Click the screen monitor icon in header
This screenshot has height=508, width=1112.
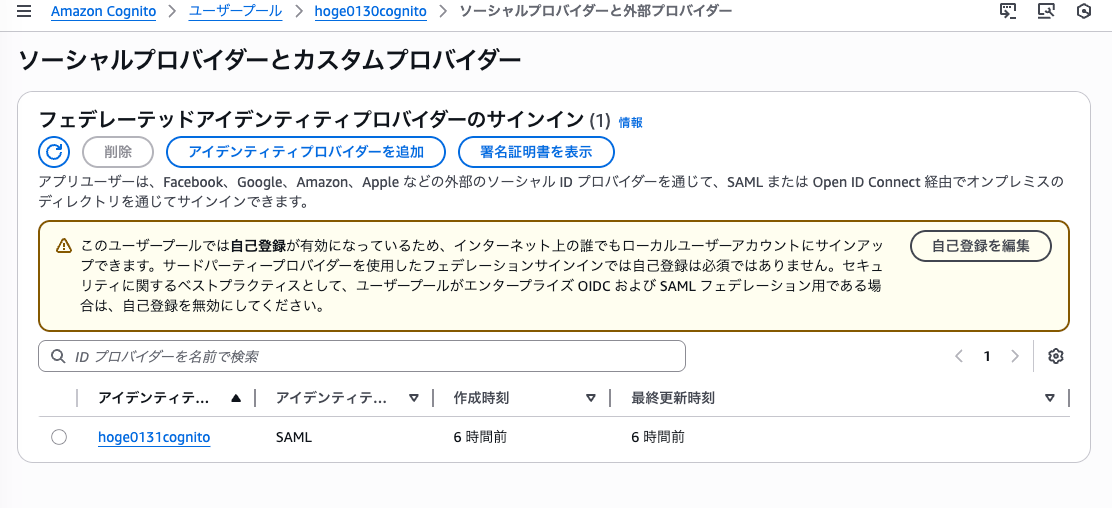point(1046,12)
